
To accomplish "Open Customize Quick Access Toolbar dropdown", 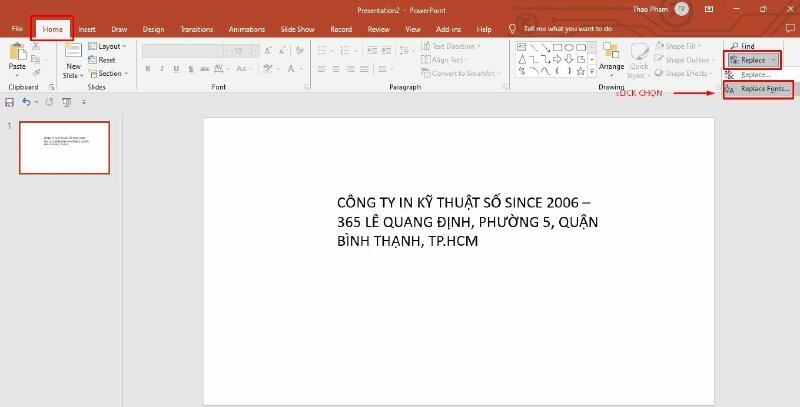I will tap(84, 103).
